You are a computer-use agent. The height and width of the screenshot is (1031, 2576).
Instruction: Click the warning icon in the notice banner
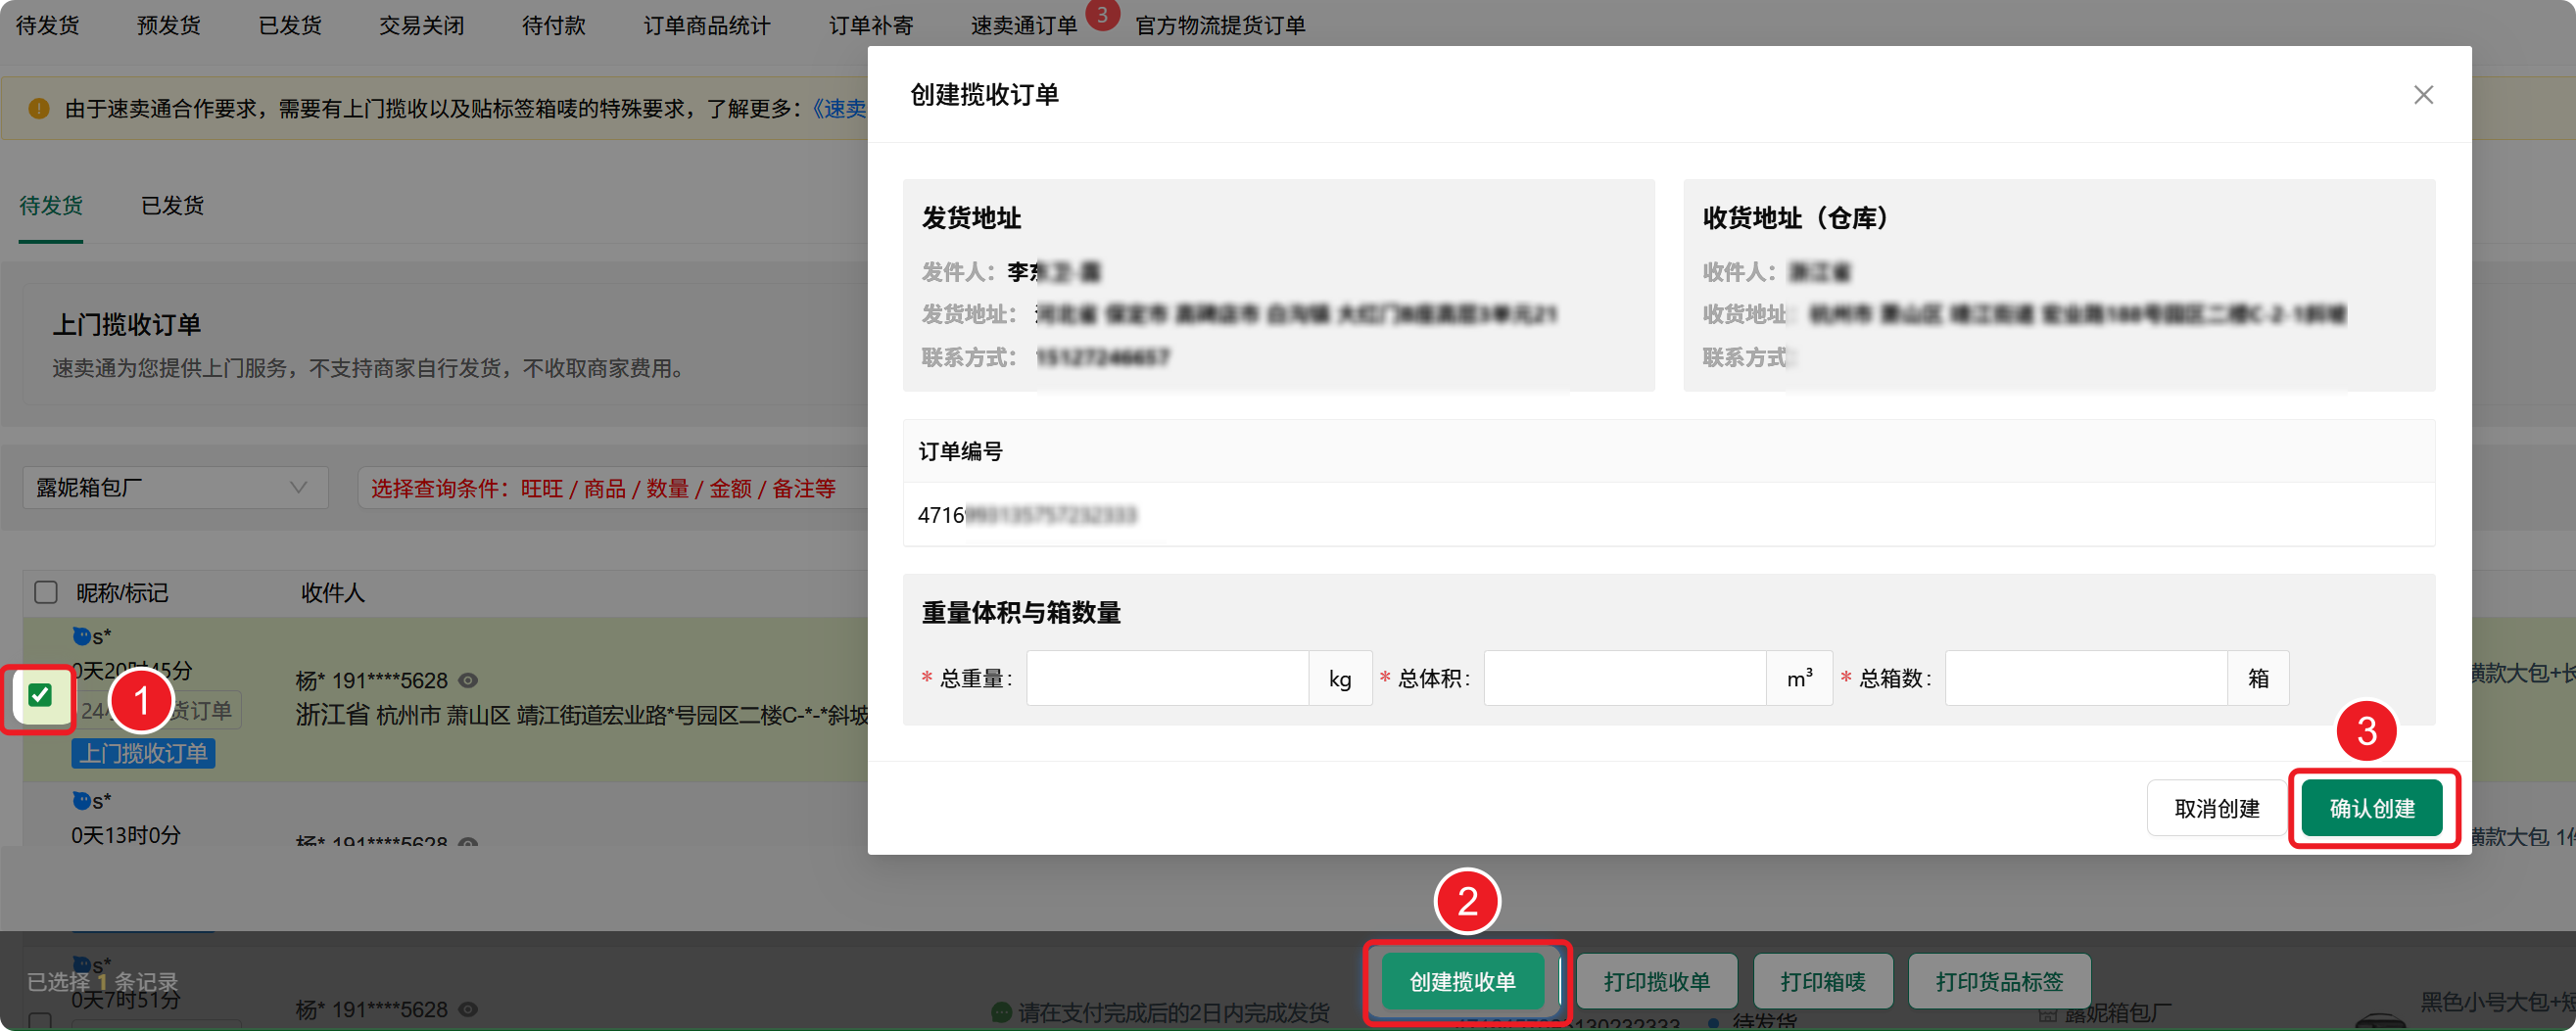click(x=39, y=108)
